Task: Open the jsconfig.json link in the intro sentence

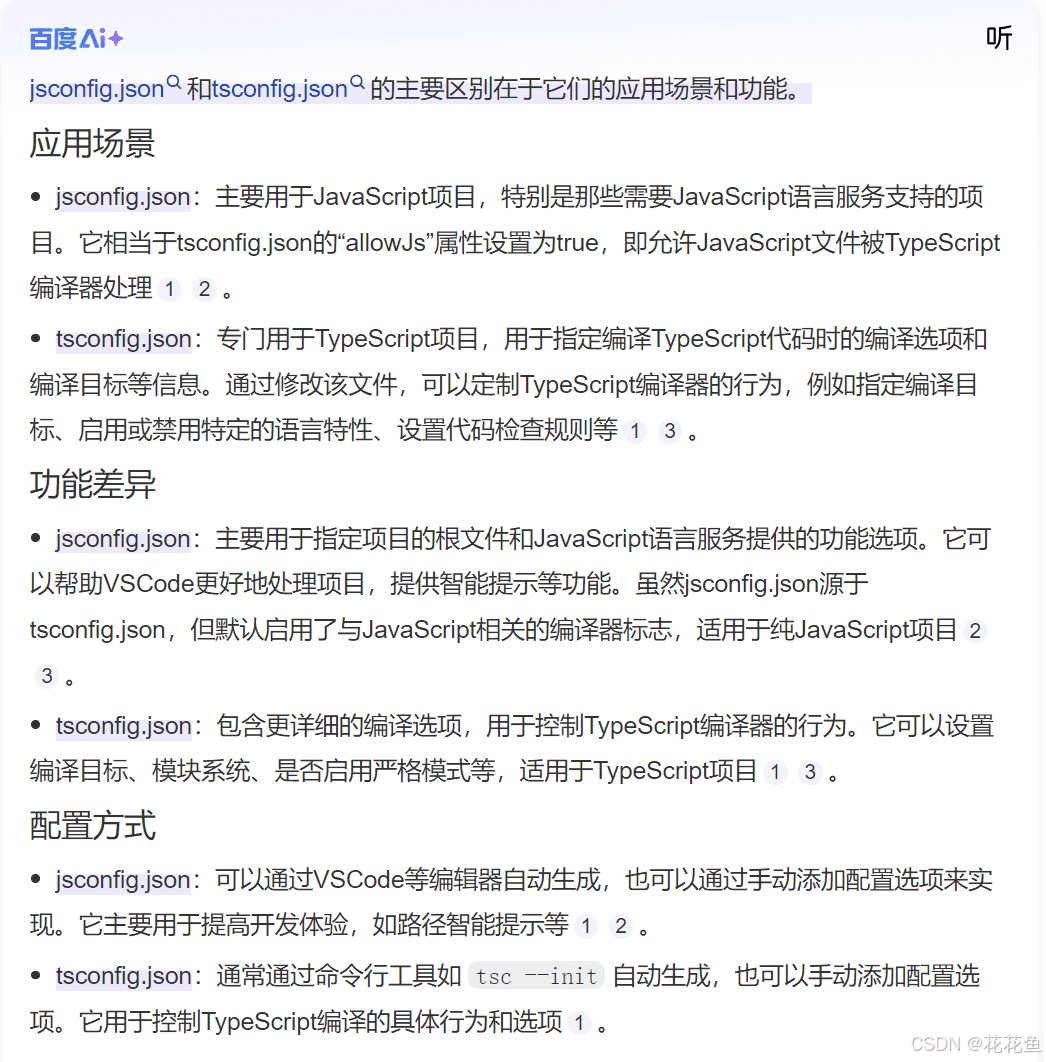Action: click(97, 89)
